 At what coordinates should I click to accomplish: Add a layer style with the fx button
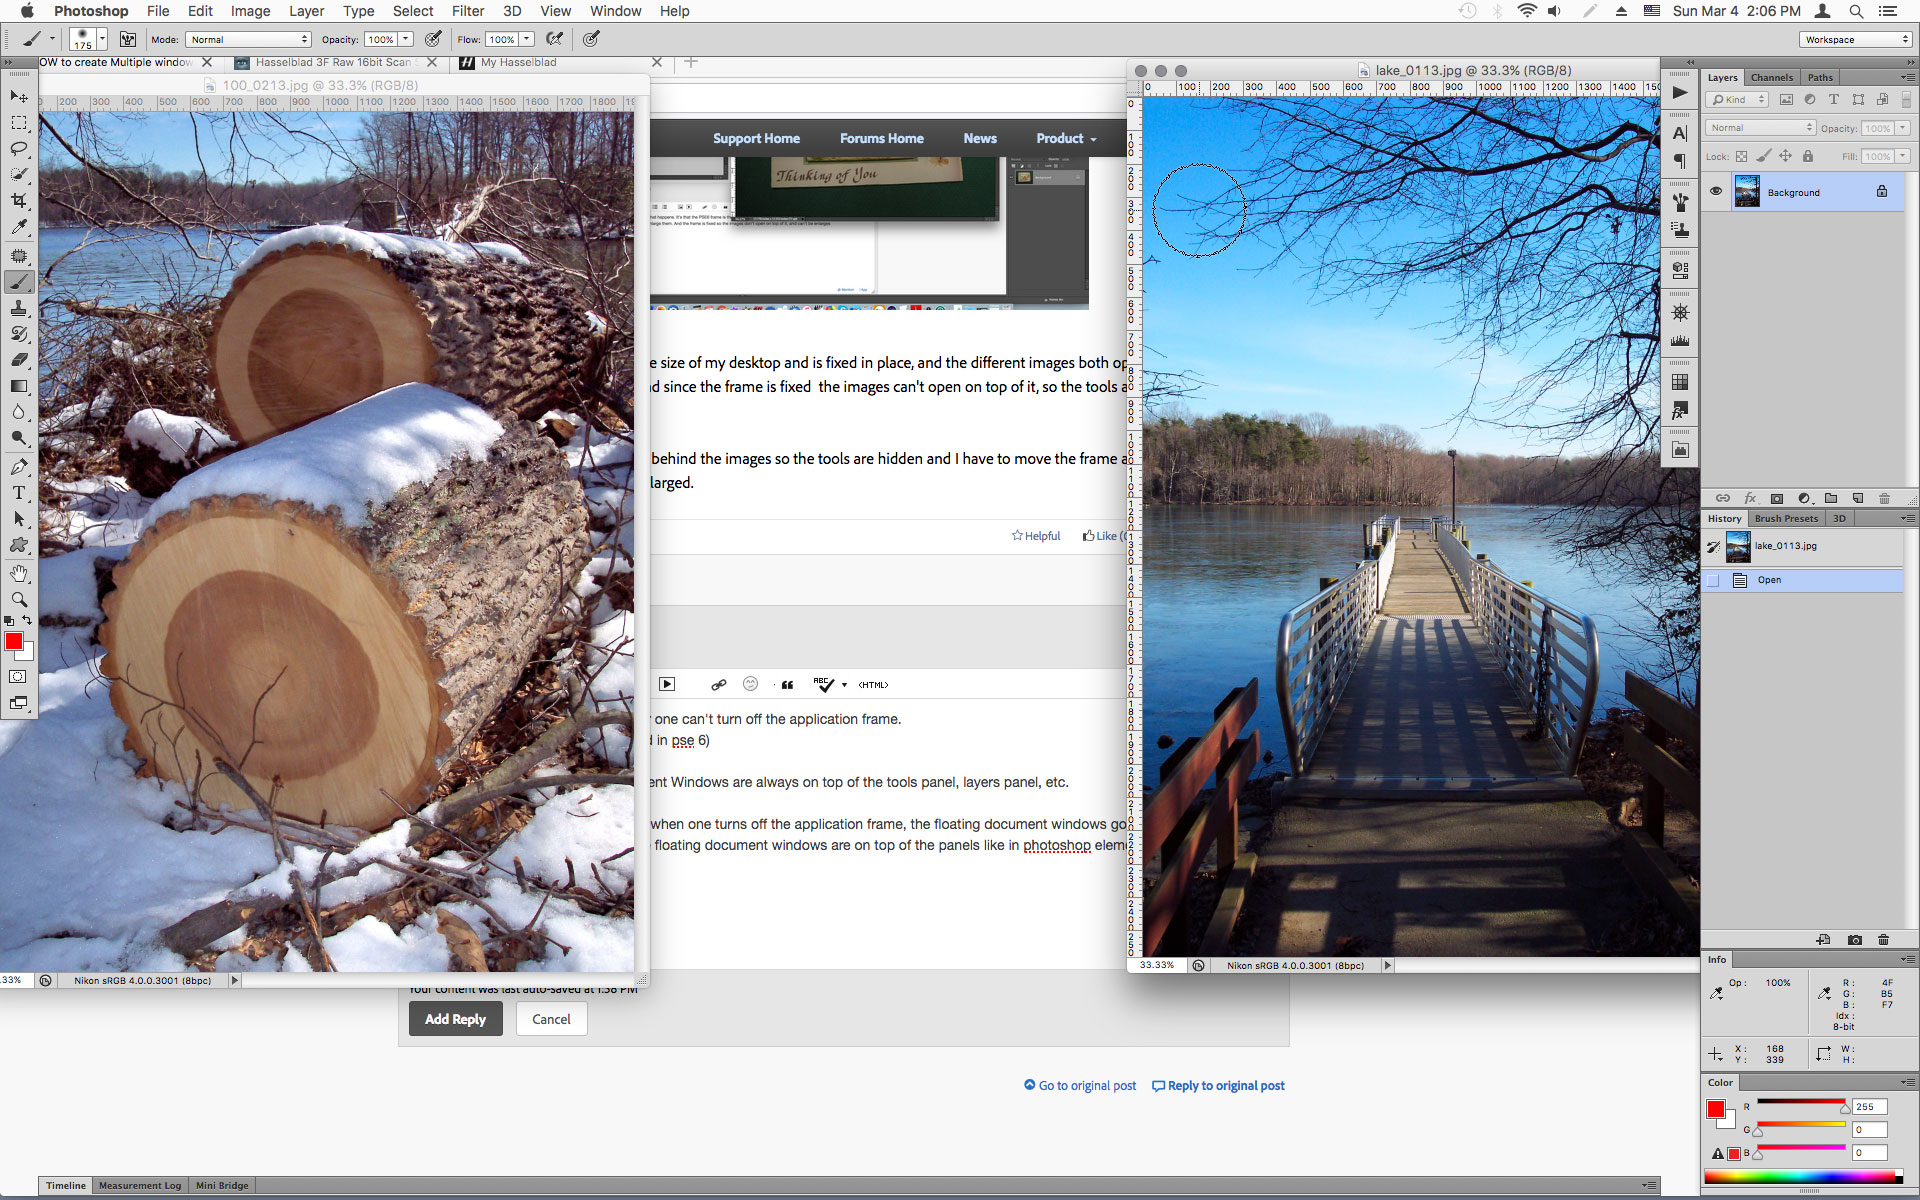coord(1751,498)
